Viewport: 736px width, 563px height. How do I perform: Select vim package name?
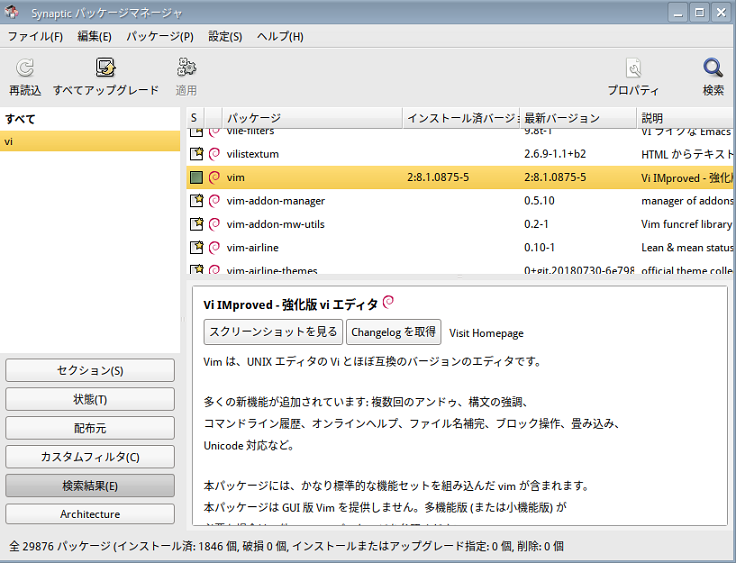236,177
